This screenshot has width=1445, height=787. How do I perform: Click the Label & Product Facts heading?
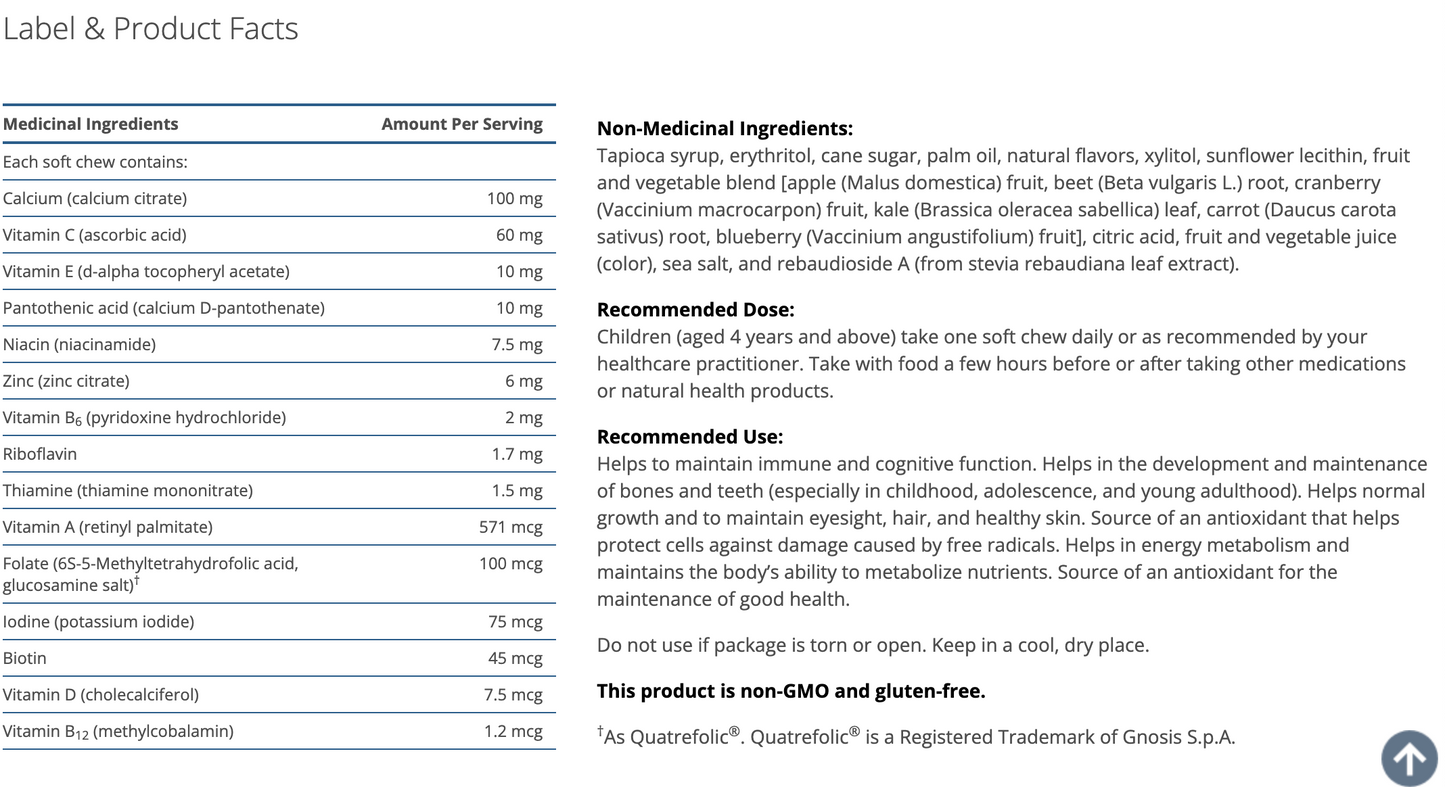pos(150,29)
